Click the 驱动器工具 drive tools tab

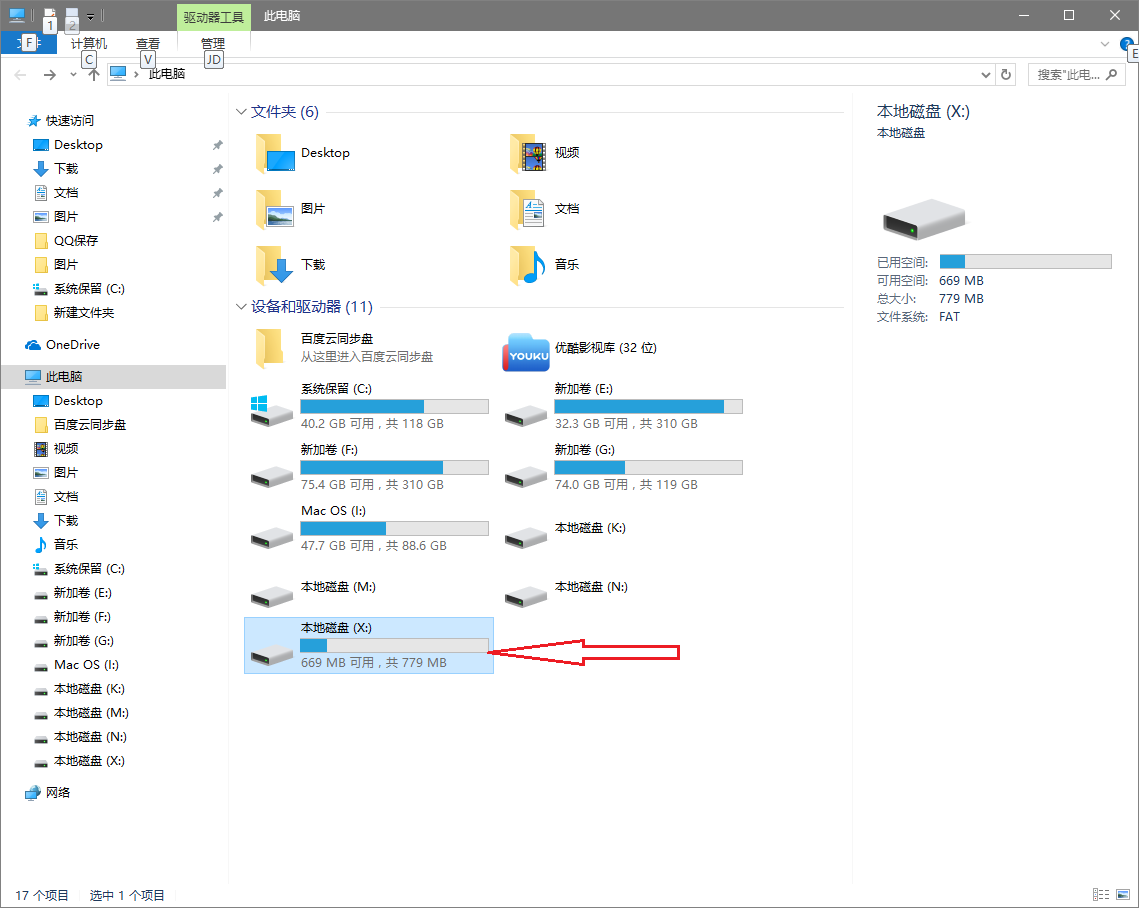coord(214,17)
